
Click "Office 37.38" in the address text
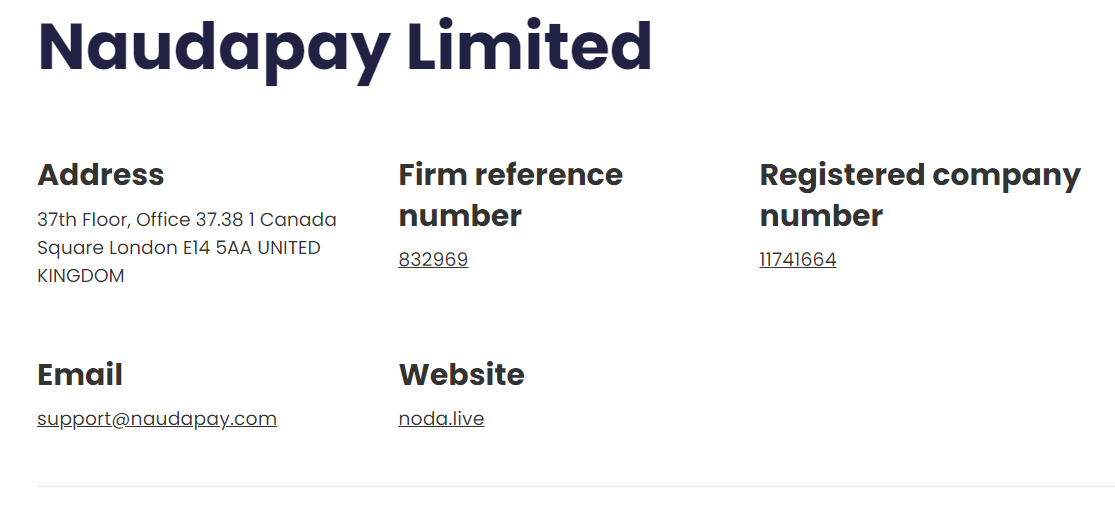[188, 220]
